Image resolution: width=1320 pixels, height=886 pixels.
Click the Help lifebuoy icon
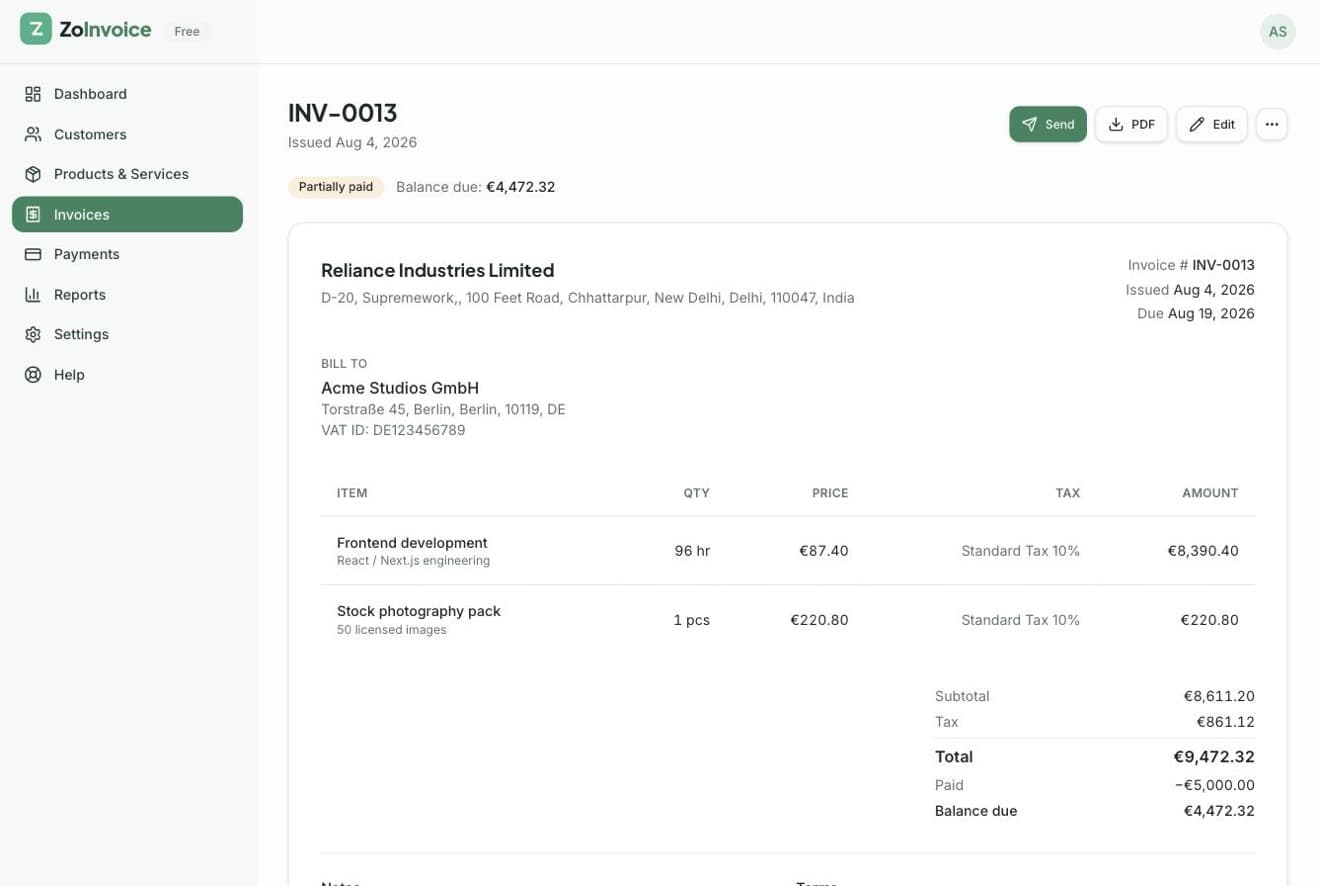click(x=33, y=374)
